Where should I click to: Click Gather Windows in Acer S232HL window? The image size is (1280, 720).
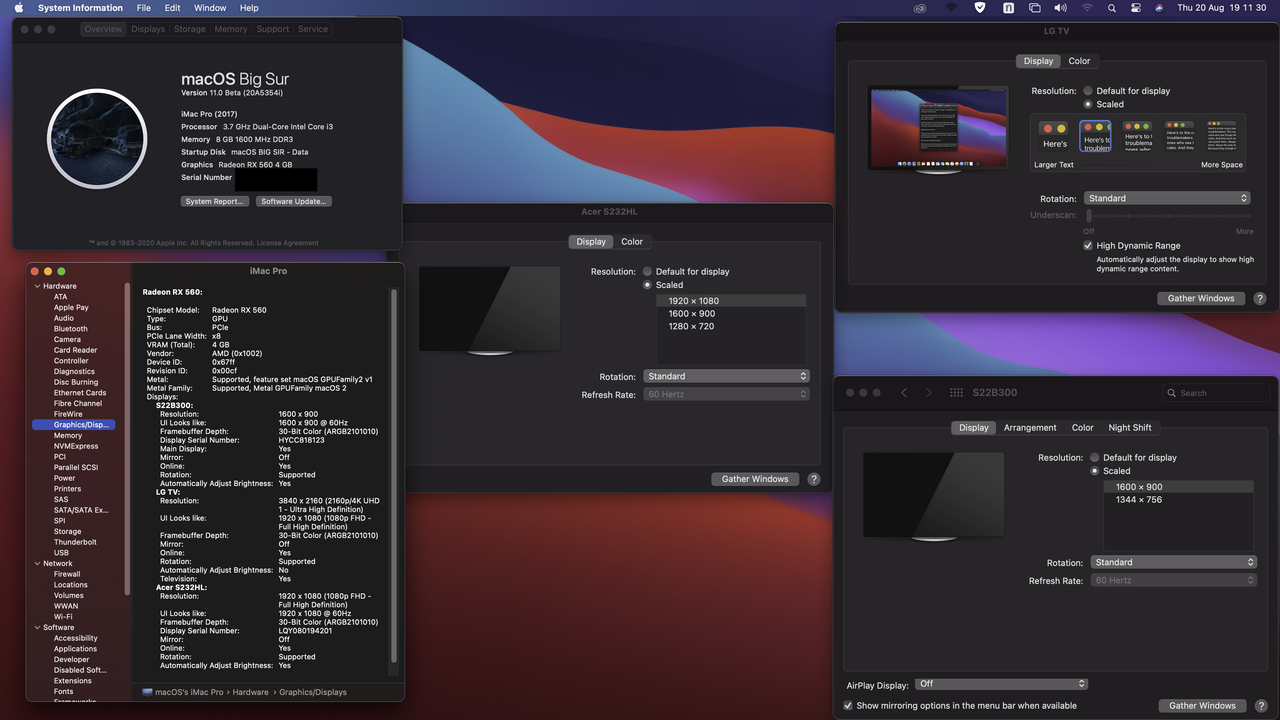(755, 479)
